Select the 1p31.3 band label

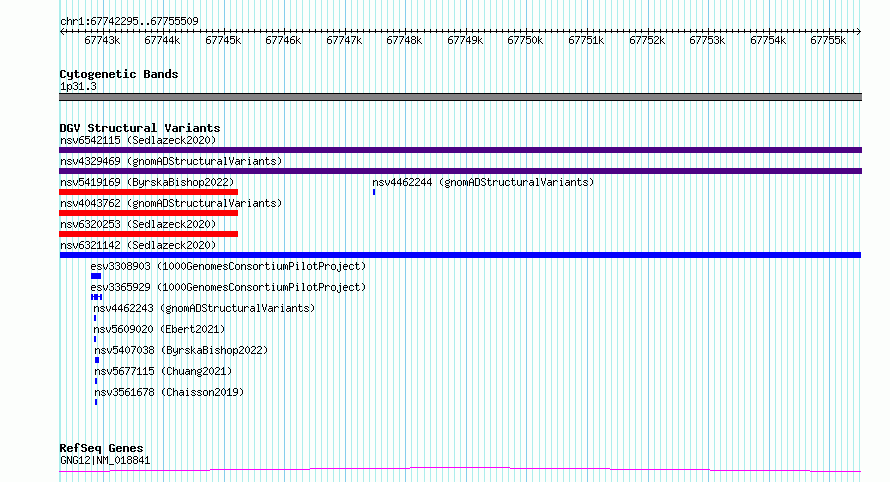coord(78,87)
